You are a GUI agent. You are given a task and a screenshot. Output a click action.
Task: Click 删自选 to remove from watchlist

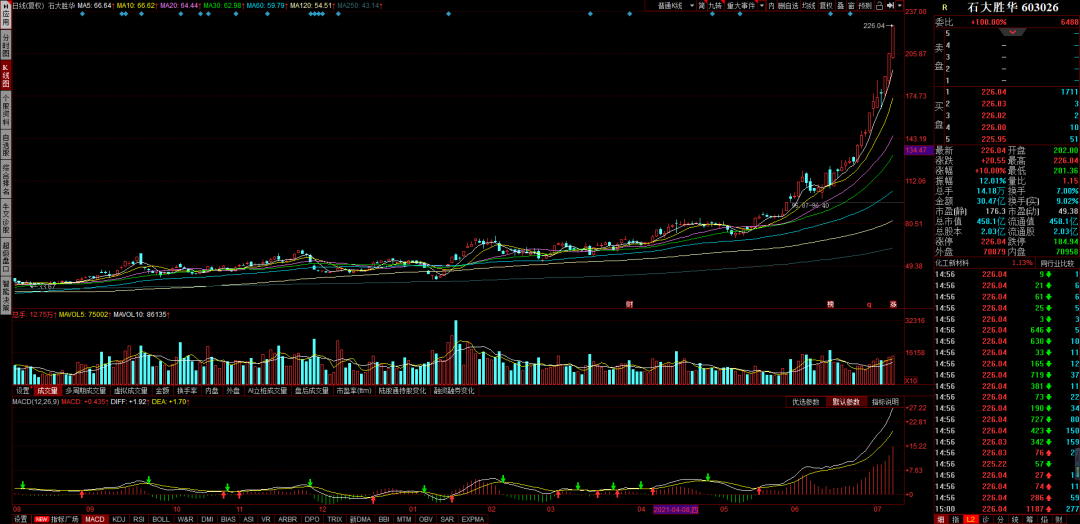(x=788, y=6)
